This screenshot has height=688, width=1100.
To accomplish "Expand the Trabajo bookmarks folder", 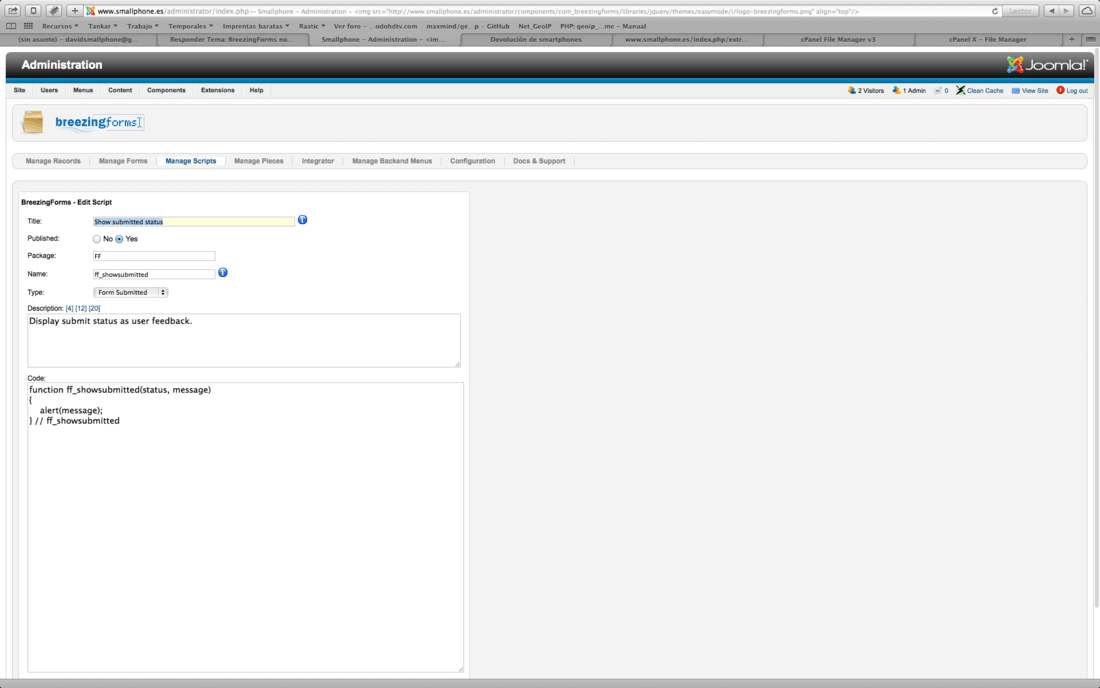I will pyautogui.click(x=142, y=26).
